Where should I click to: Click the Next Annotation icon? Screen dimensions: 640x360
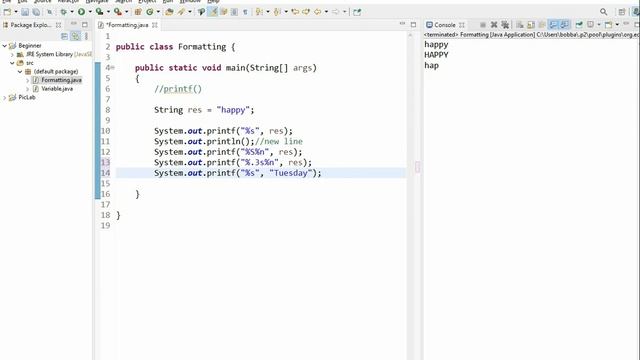tap(259, 12)
